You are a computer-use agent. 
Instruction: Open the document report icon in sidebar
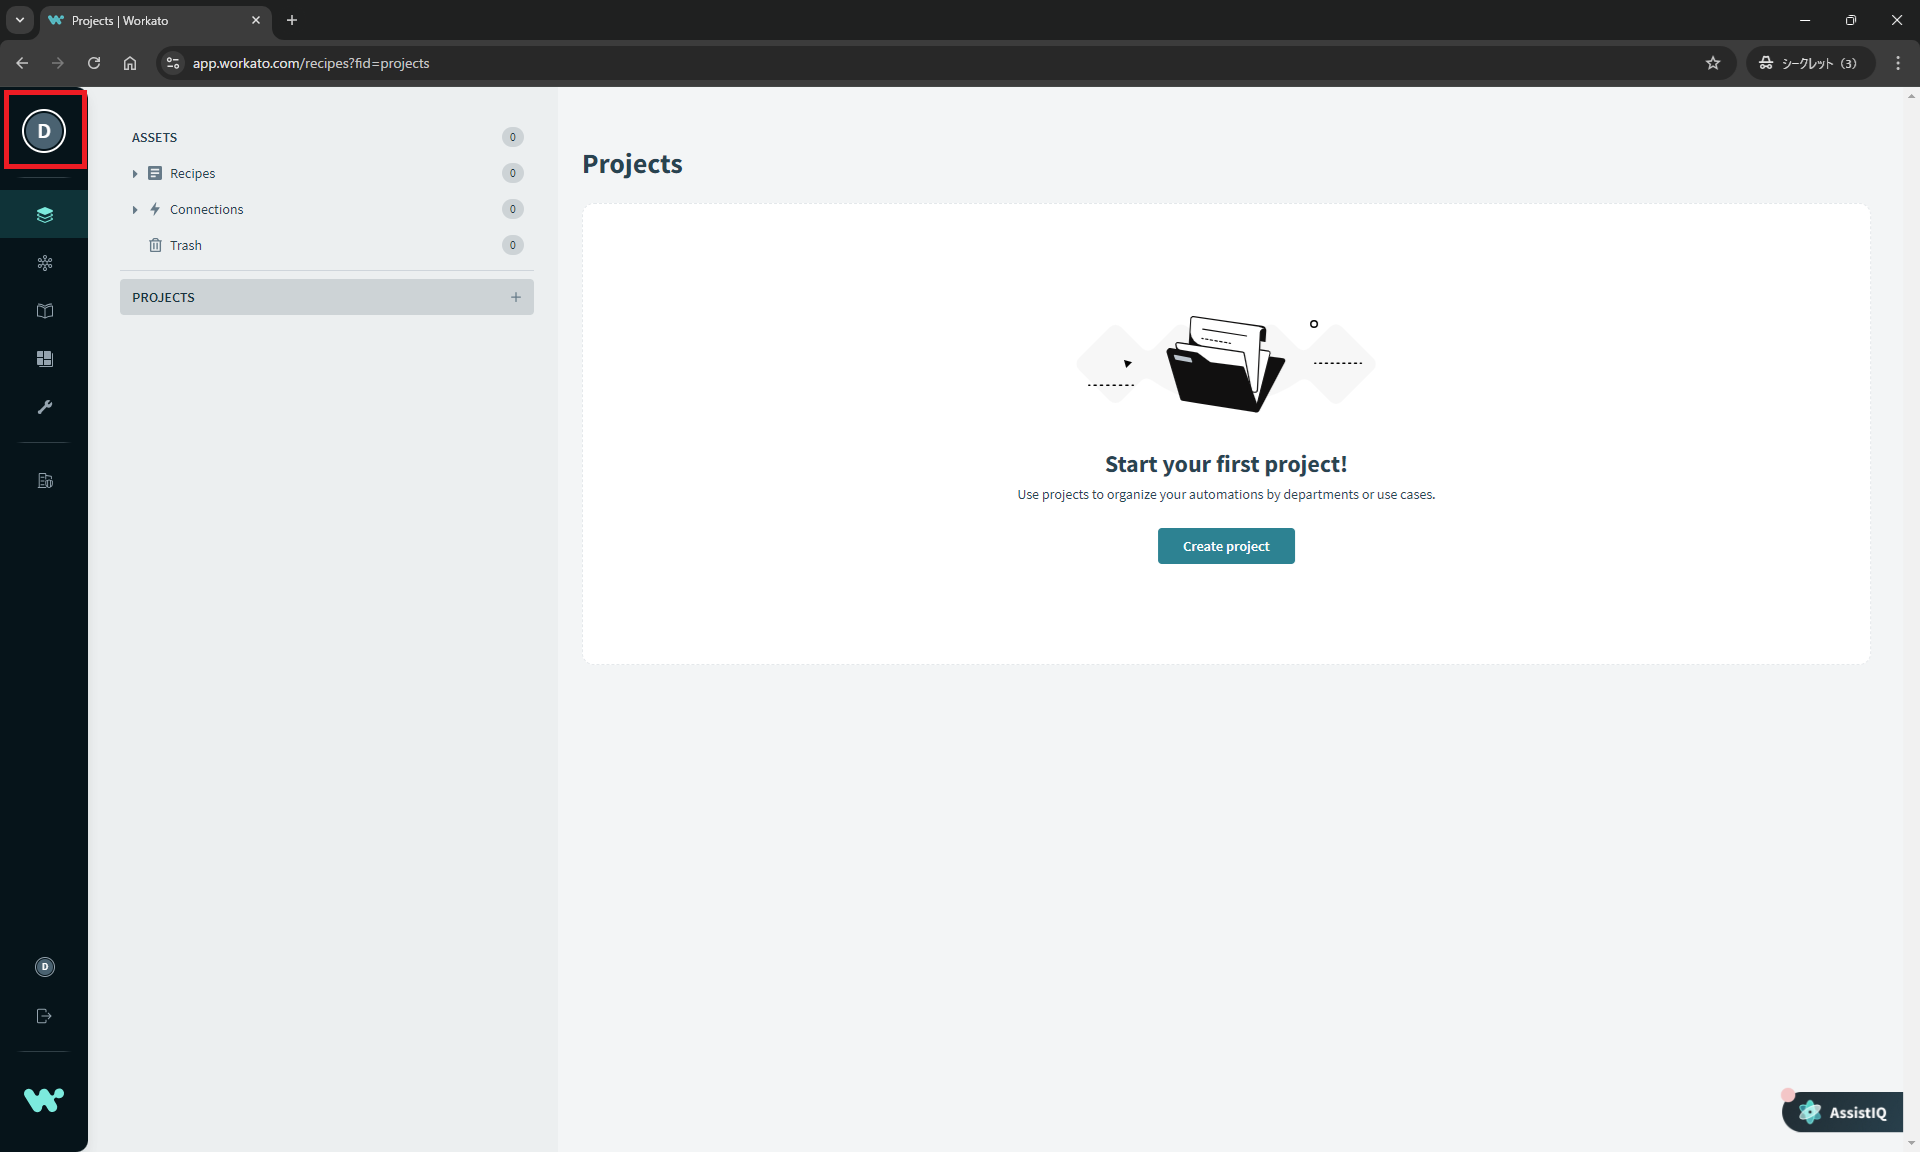pyautogui.click(x=44, y=481)
